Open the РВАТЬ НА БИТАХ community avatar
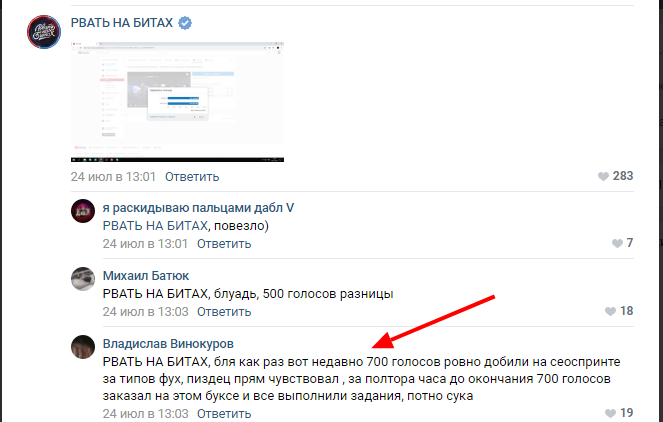Image resolution: width=663 pixels, height=422 pixels. [x=44, y=32]
